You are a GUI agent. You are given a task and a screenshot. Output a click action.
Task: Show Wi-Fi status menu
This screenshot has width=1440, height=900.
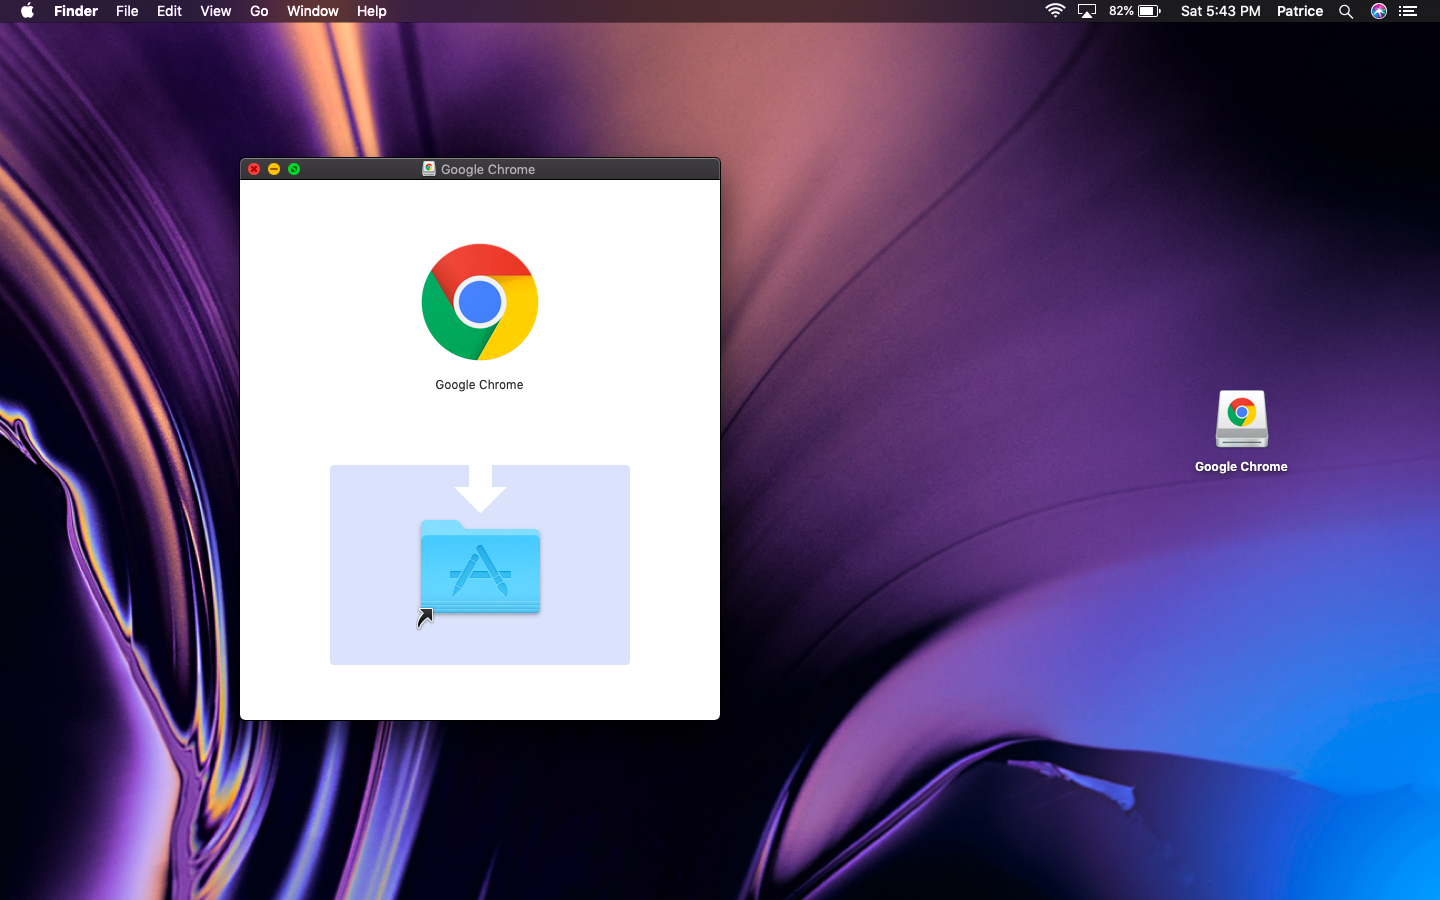[x=1055, y=11]
